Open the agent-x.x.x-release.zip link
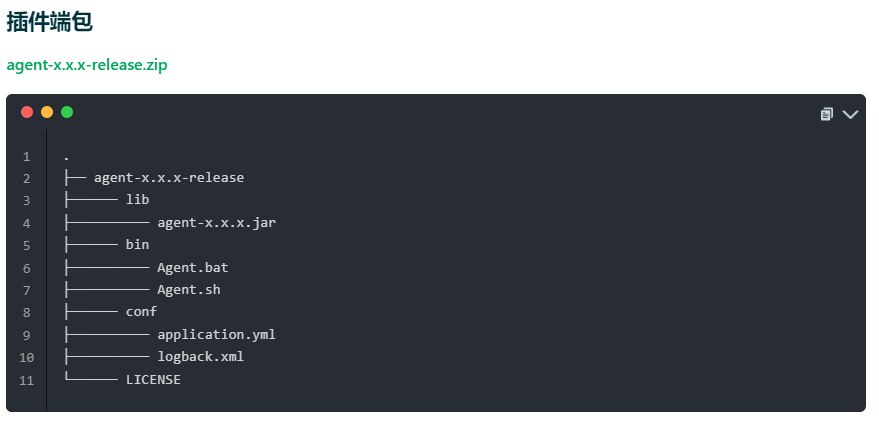This screenshot has width=879, height=423. coord(87,65)
